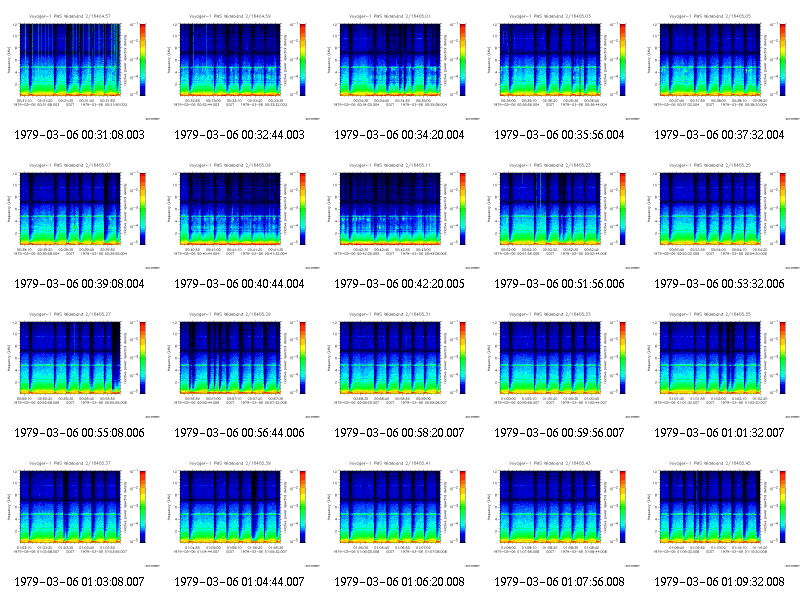800x596 pixels.
Task: Click caption text 1979-03-06 00:53:32.006
Action: pos(719,284)
